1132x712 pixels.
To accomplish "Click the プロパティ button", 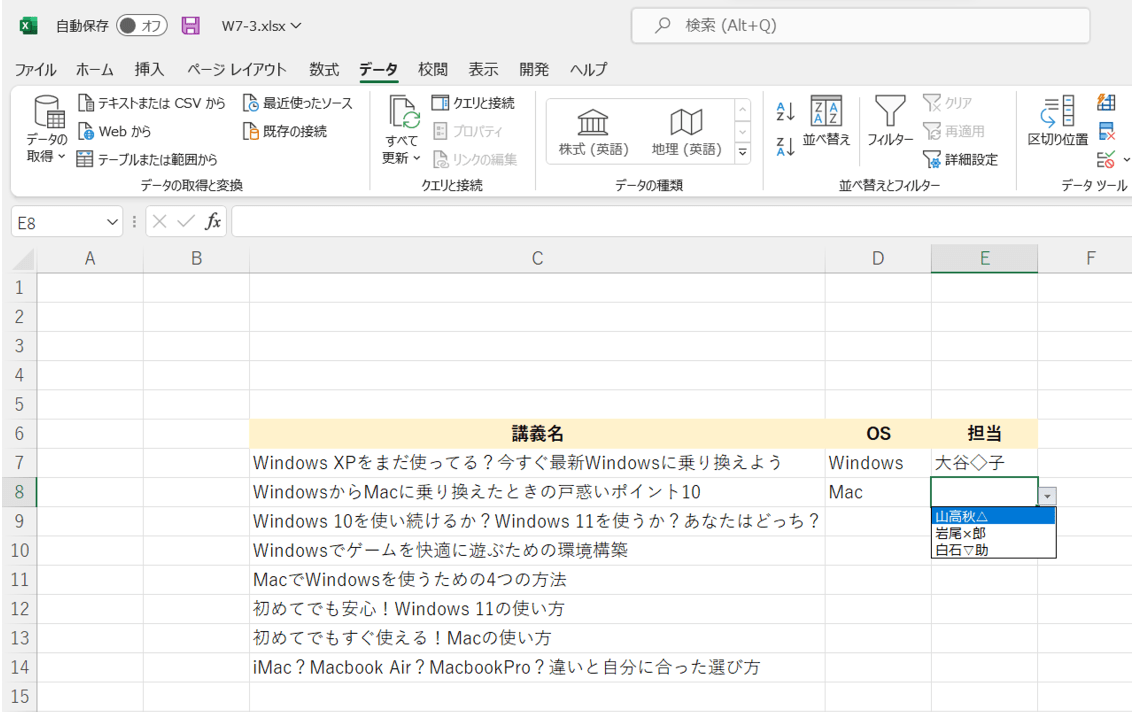I will coord(468,131).
